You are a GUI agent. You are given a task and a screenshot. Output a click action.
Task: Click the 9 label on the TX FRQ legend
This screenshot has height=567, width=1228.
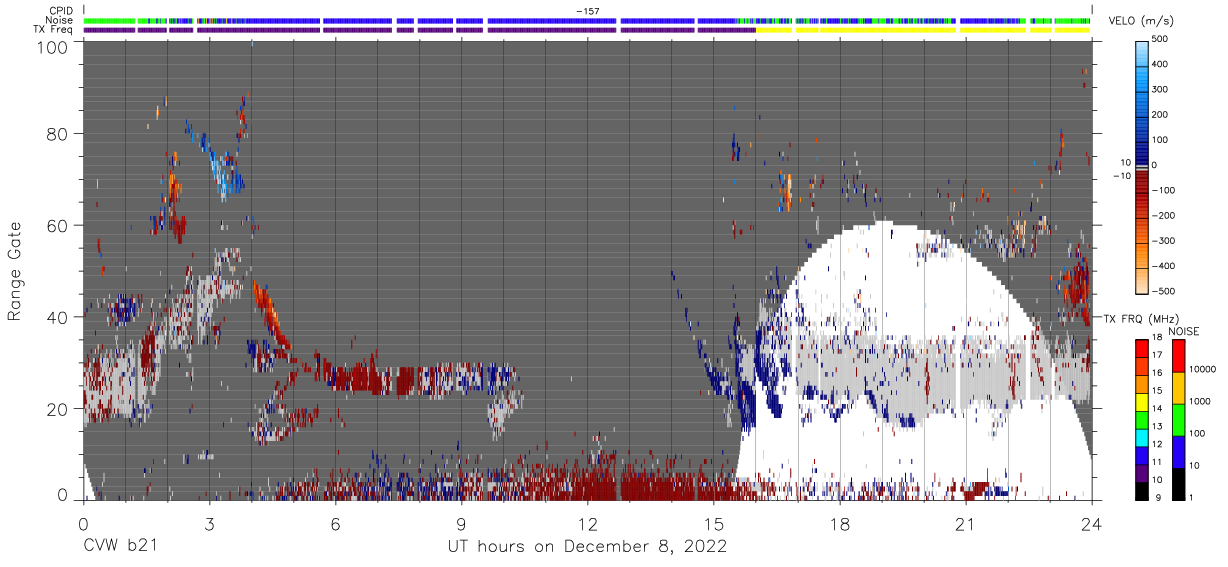(1156, 497)
